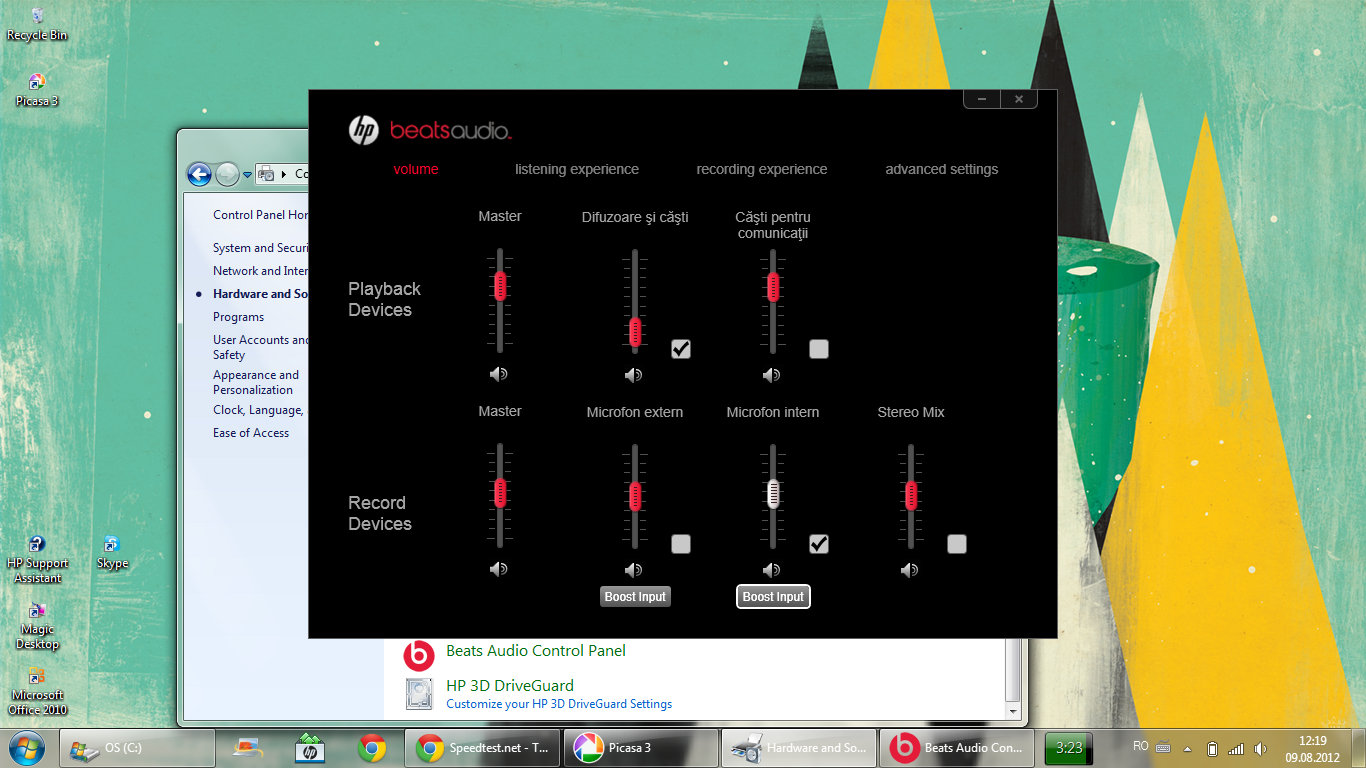Open HP Support Assistant desktop icon
Image resolution: width=1366 pixels, height=768 pixels.
pos(37,560)
